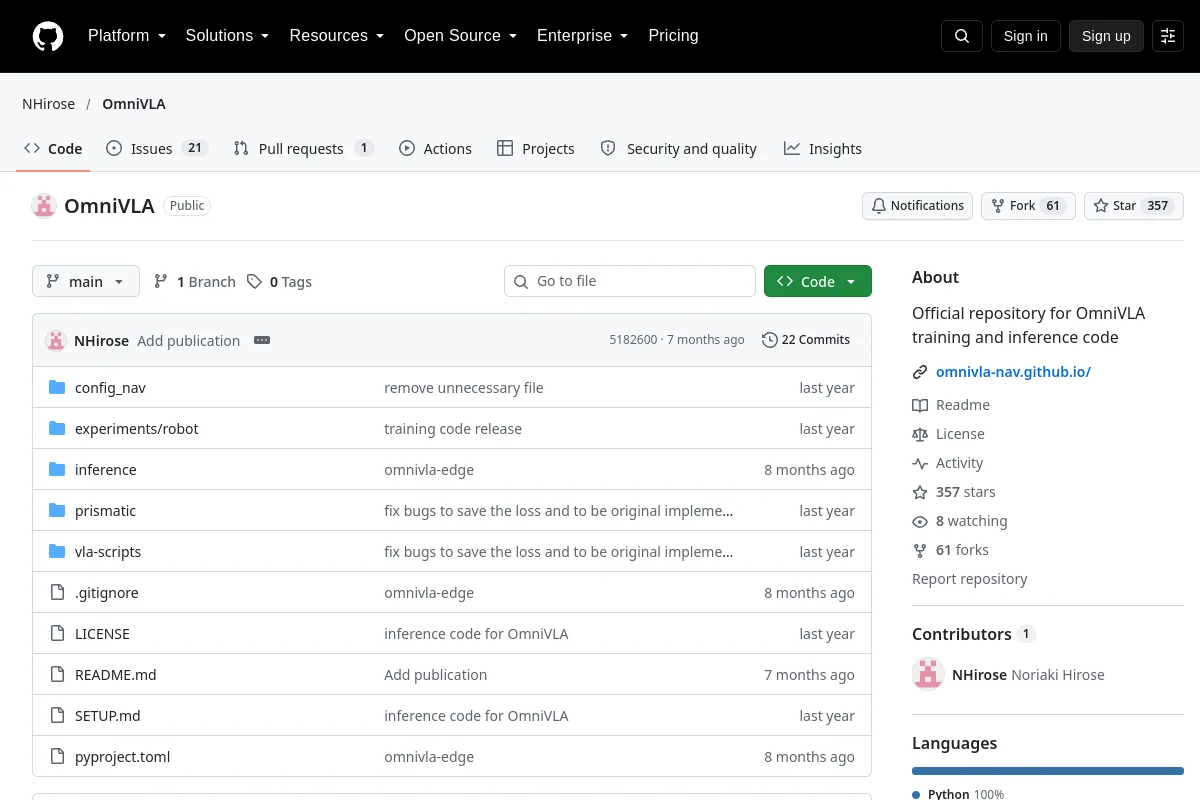Click the contributor avatar of Noriaki Hirose
1200x800 pixels.
click(928, 675)
